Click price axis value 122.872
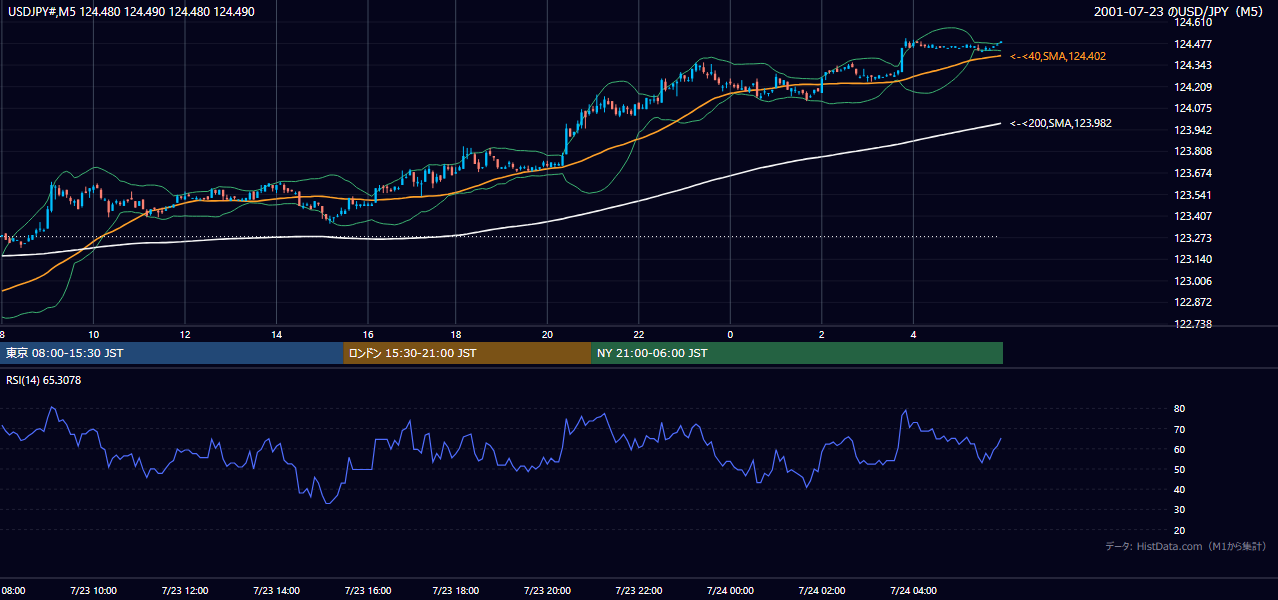This screenshot has width=1278, height=600. tap(1193, 302)
